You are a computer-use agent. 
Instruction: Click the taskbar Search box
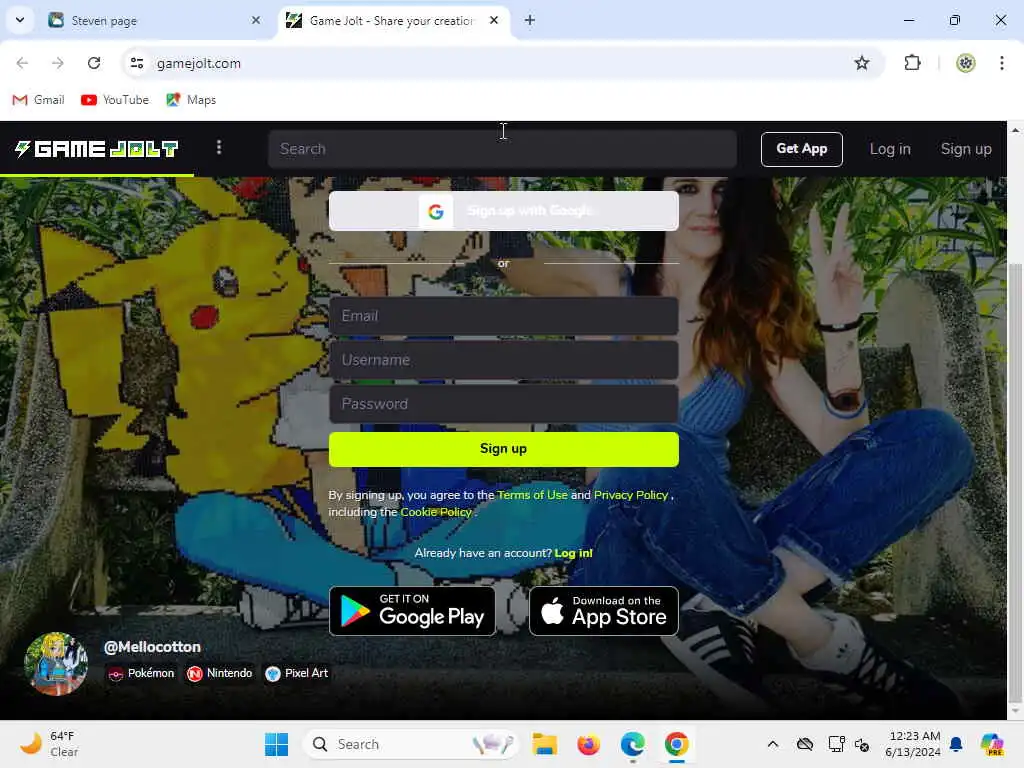click(x=411, y=744)
